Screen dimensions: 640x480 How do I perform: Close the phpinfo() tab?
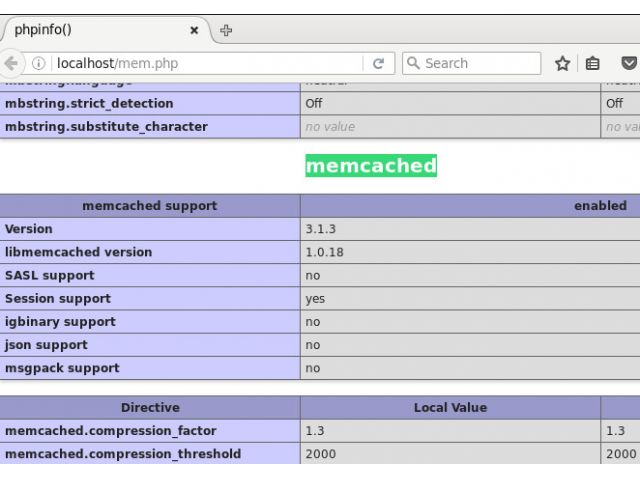[x=194, y=30]
